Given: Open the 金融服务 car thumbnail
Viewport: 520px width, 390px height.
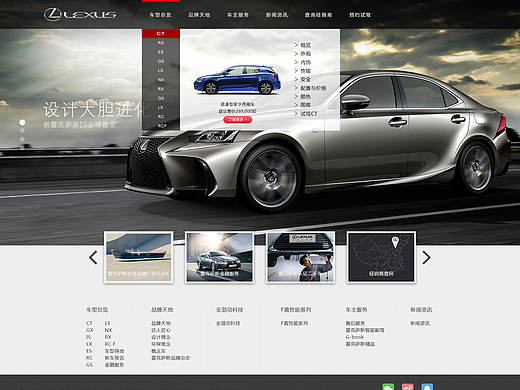Looking at the screenshot, I should tap(219, 257).
